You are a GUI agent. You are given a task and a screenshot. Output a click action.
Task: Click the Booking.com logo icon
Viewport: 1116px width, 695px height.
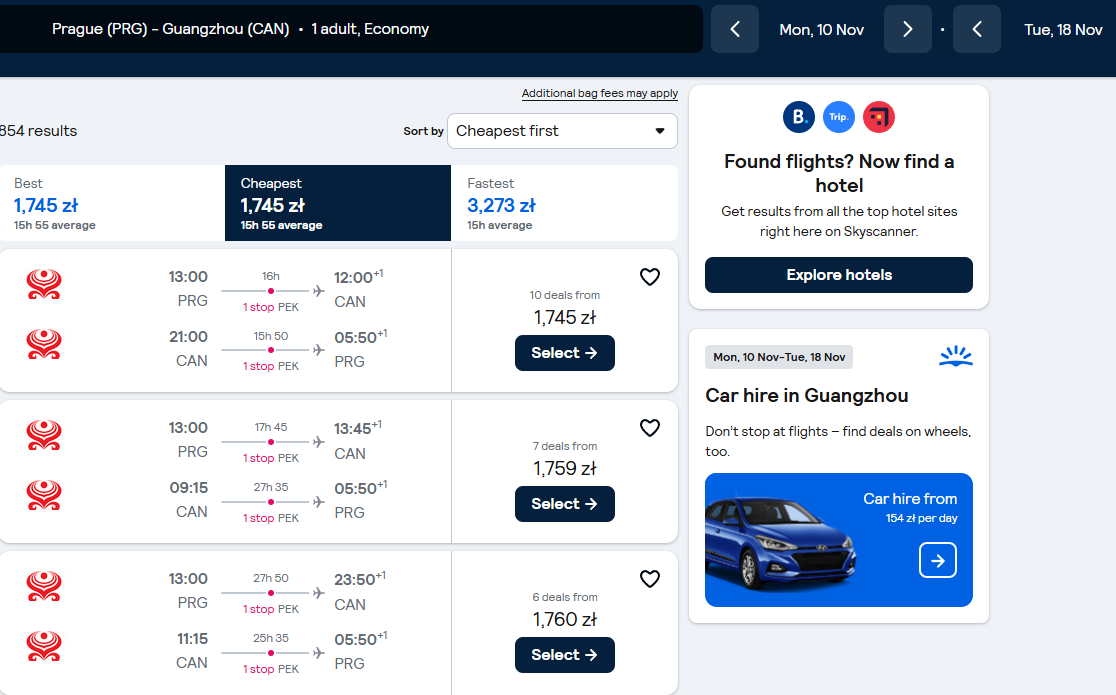pos(799,117)
